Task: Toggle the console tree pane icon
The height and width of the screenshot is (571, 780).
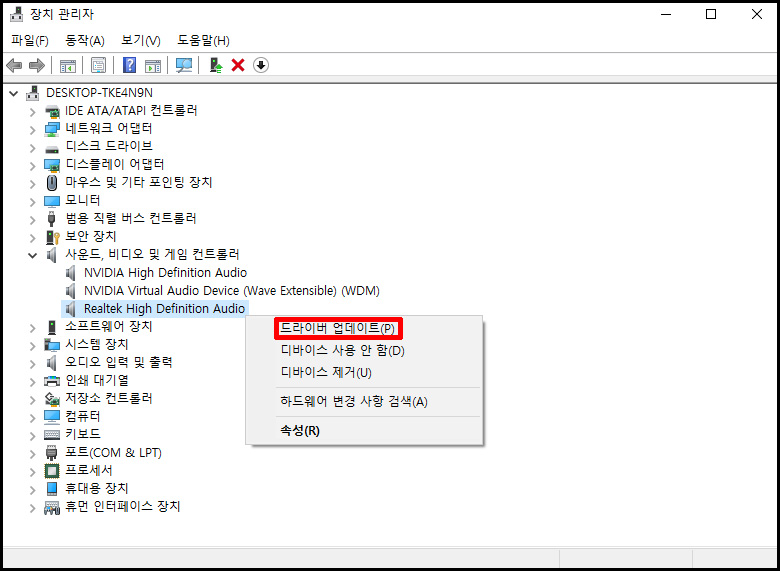Action: [68, 65]
